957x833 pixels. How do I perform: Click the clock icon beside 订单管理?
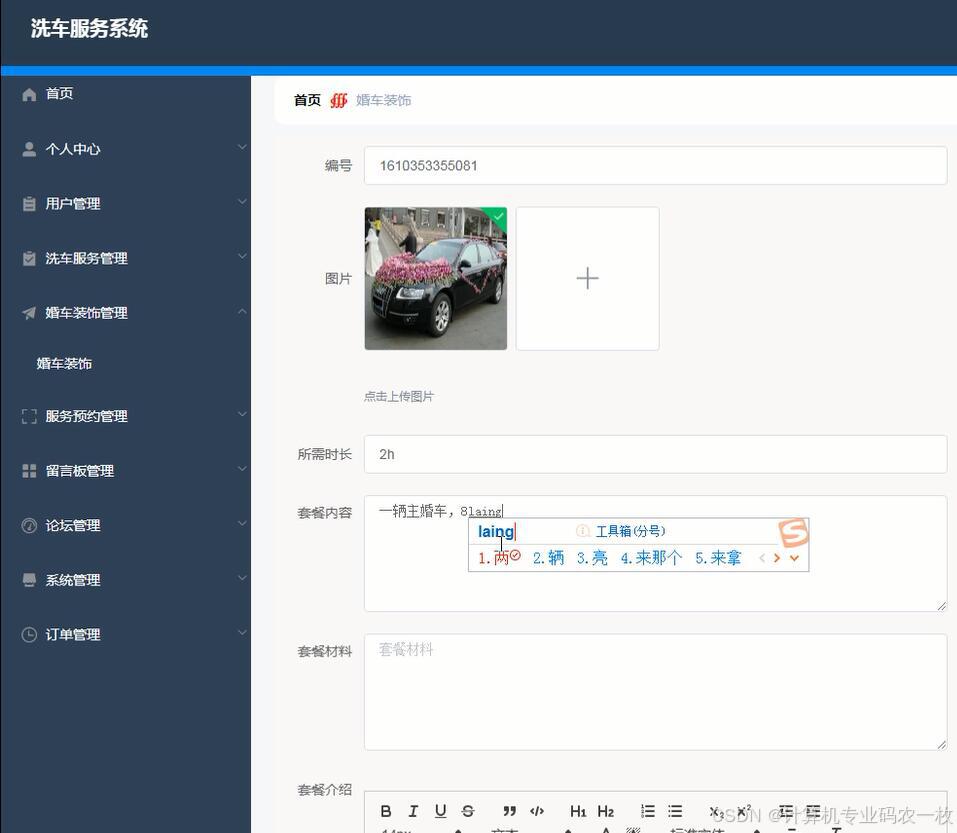click(29, 635)
